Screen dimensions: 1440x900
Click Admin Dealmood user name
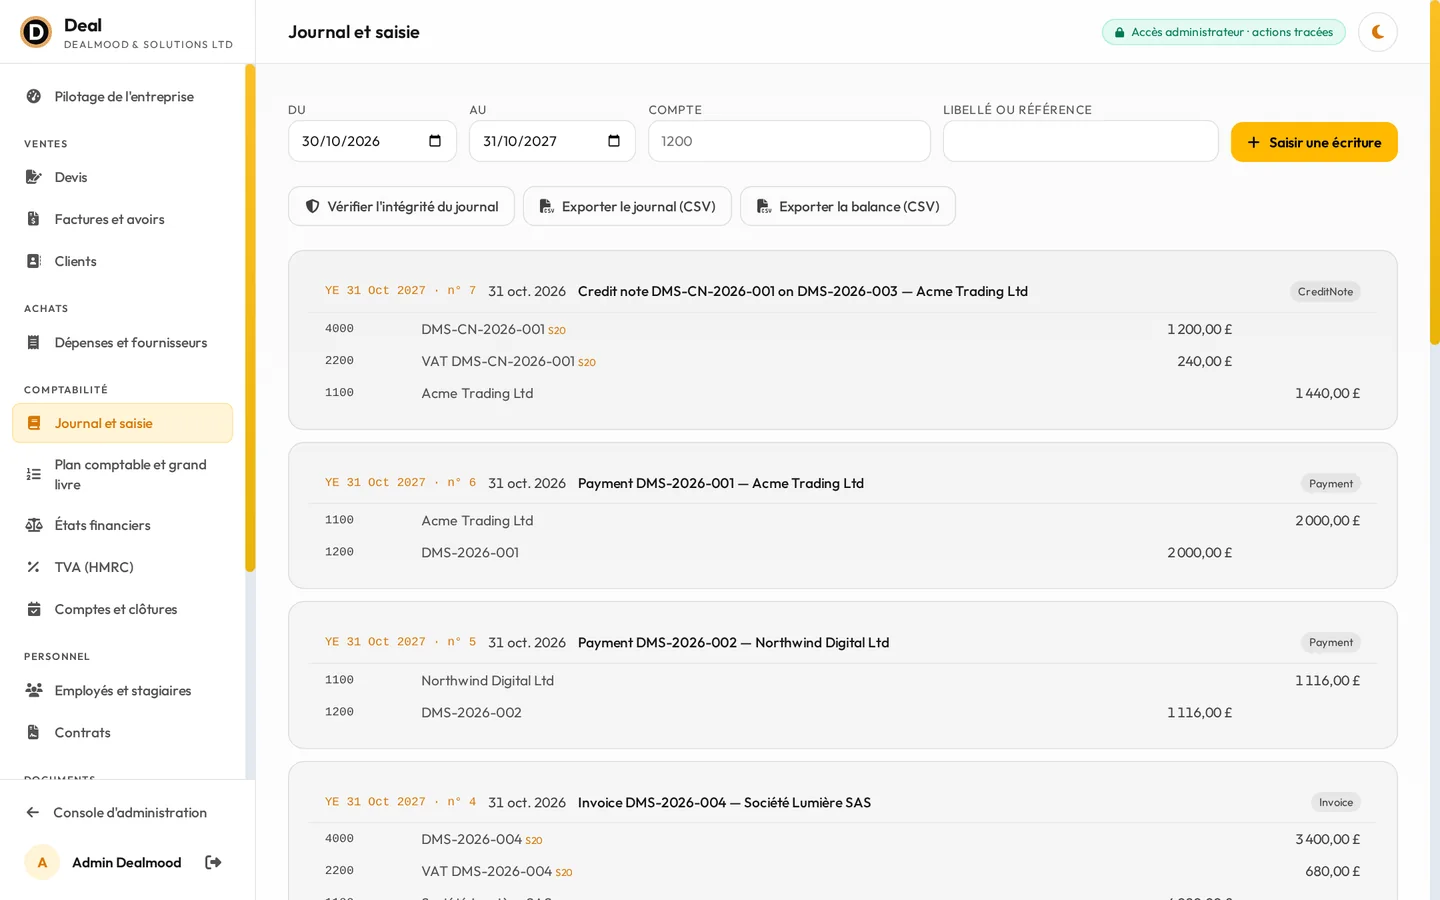tap(126, 862)
